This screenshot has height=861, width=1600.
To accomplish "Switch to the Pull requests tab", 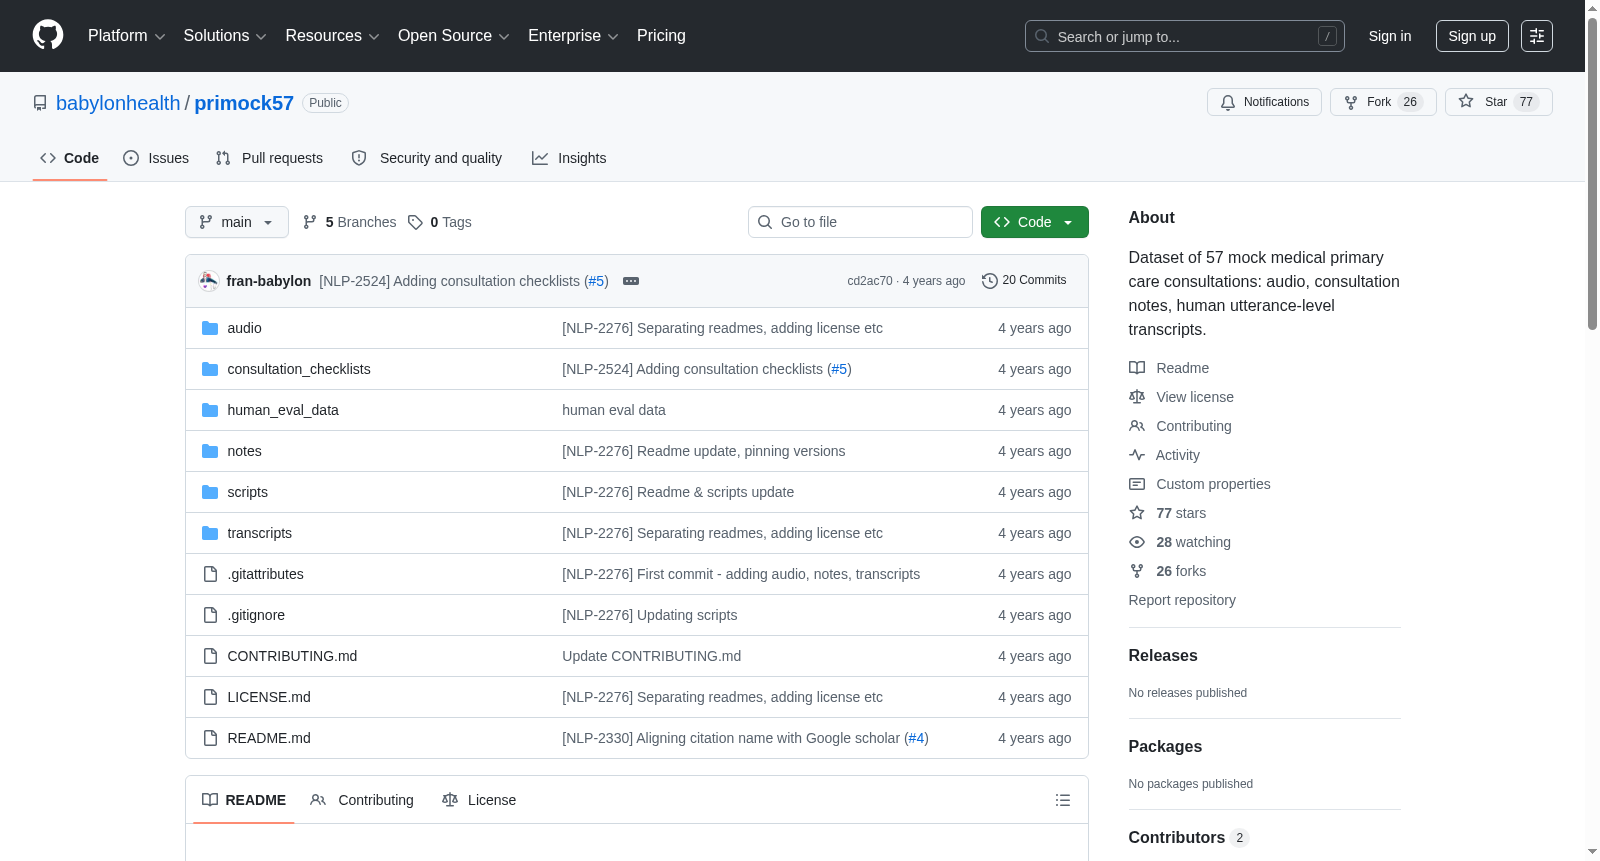I will (269, 158).
